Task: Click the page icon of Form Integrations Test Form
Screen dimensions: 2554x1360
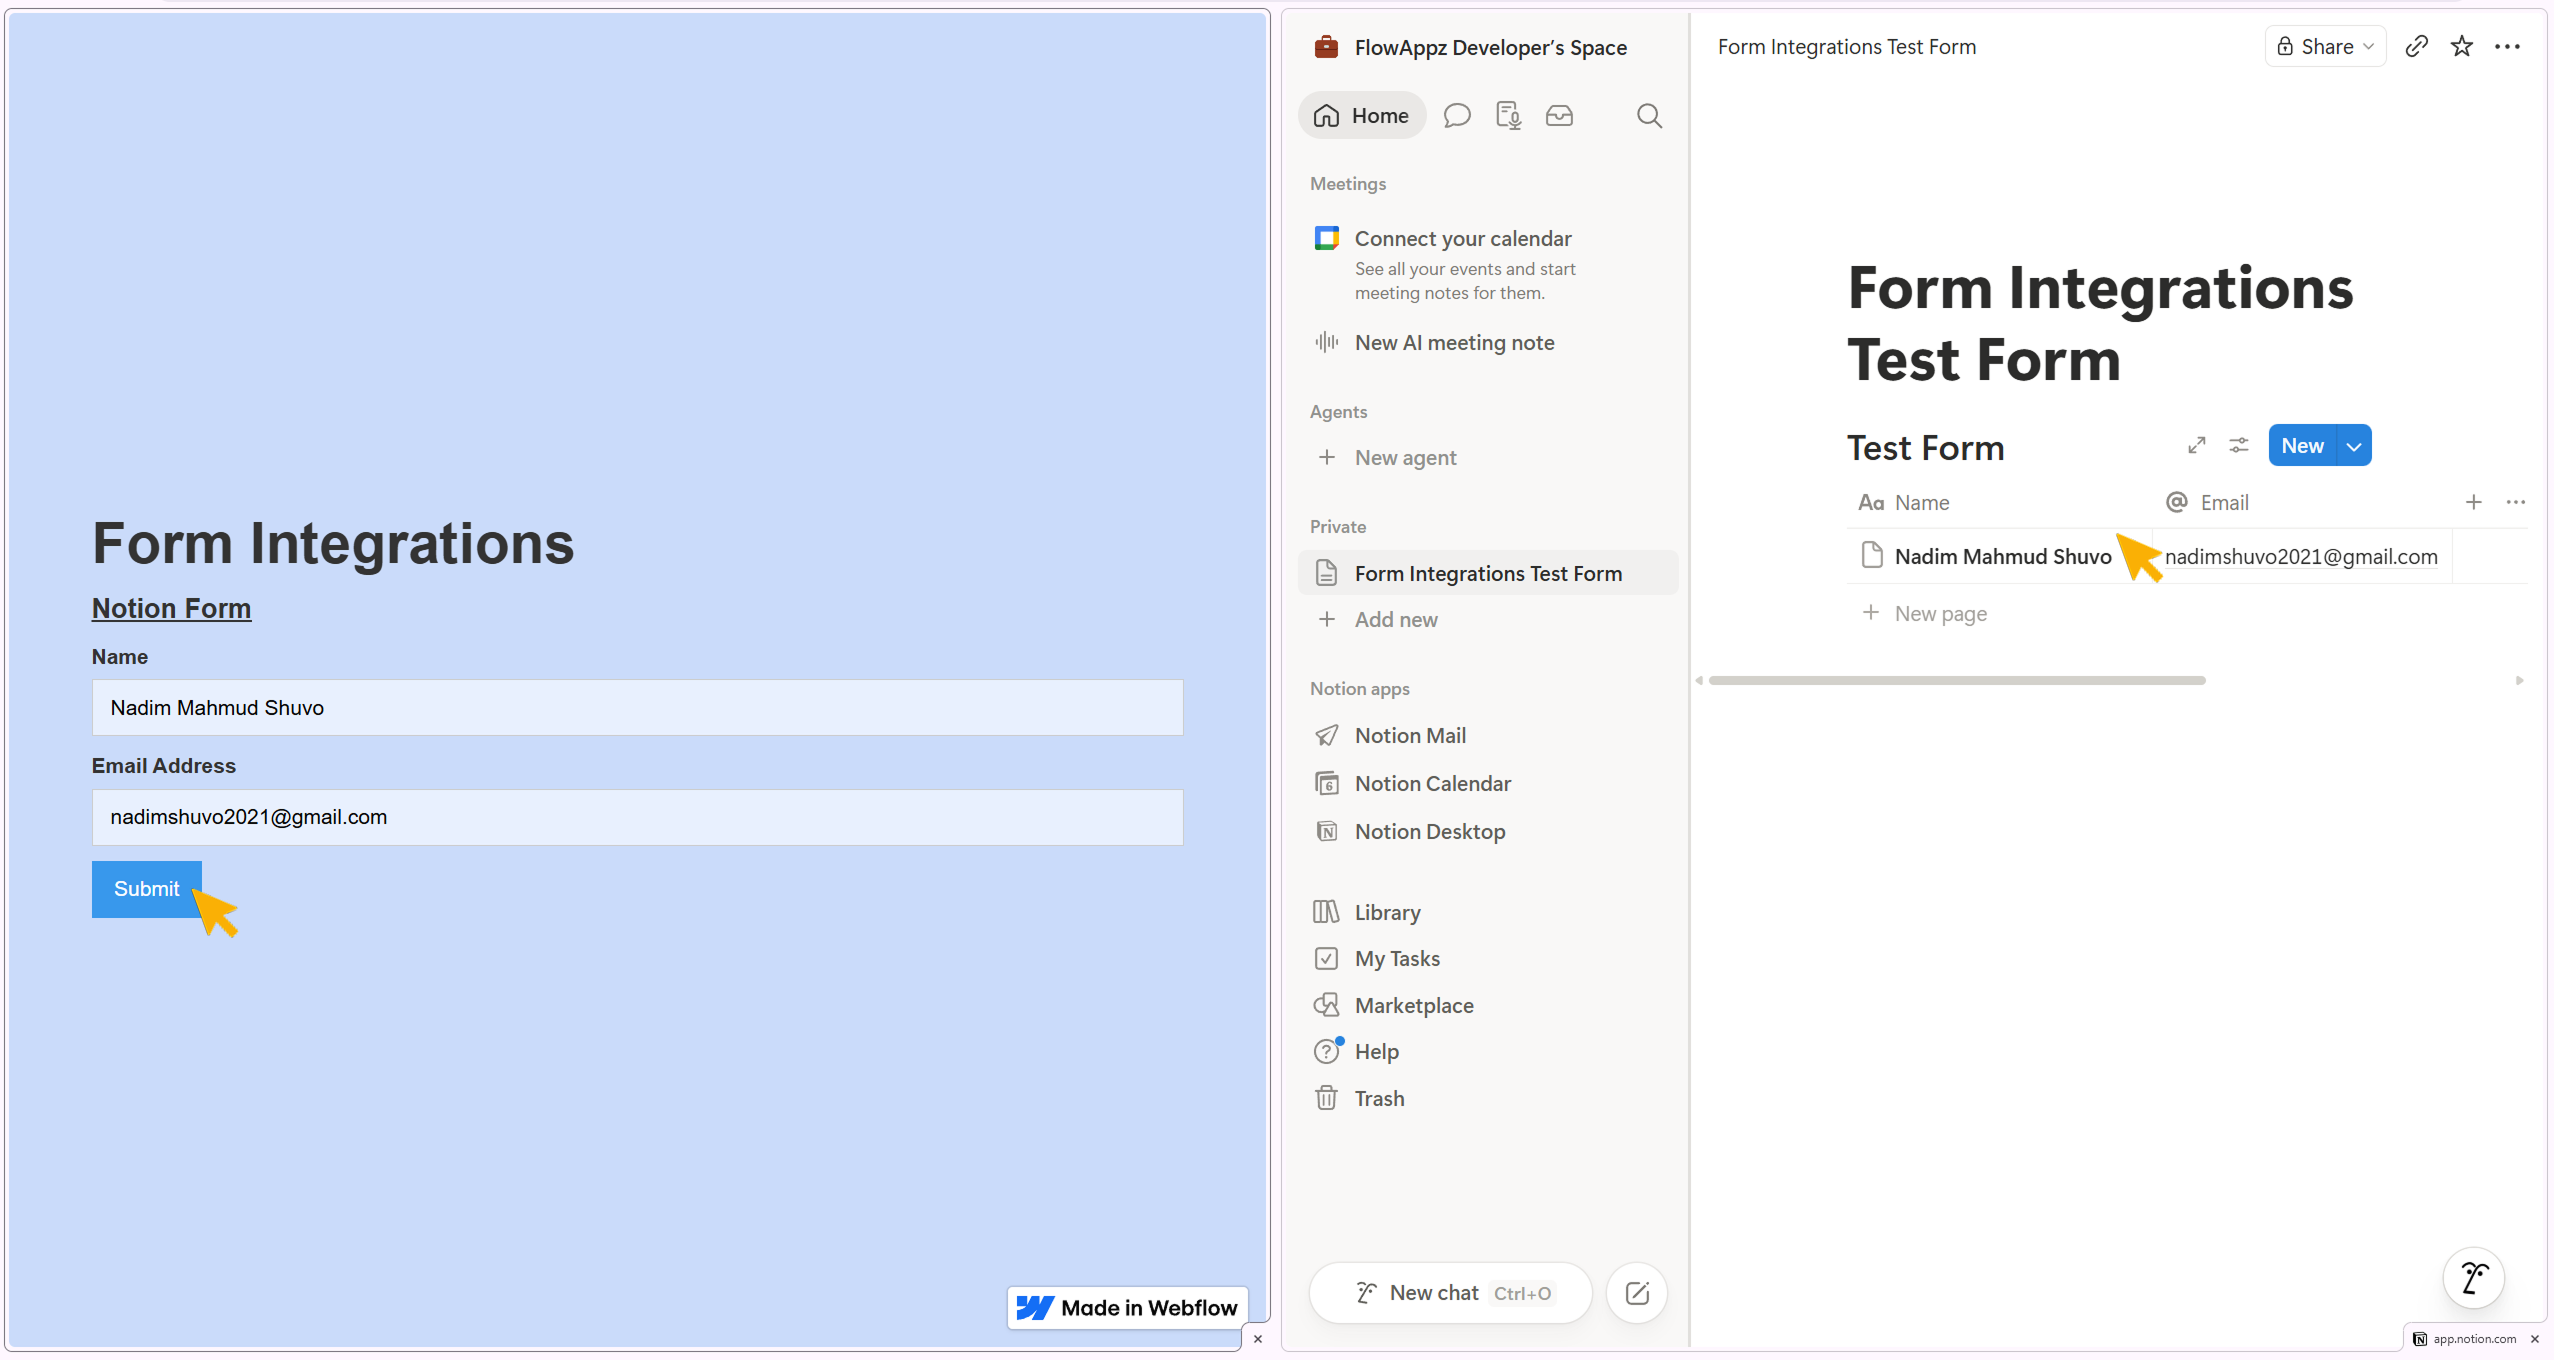Action: [1326, 573]
